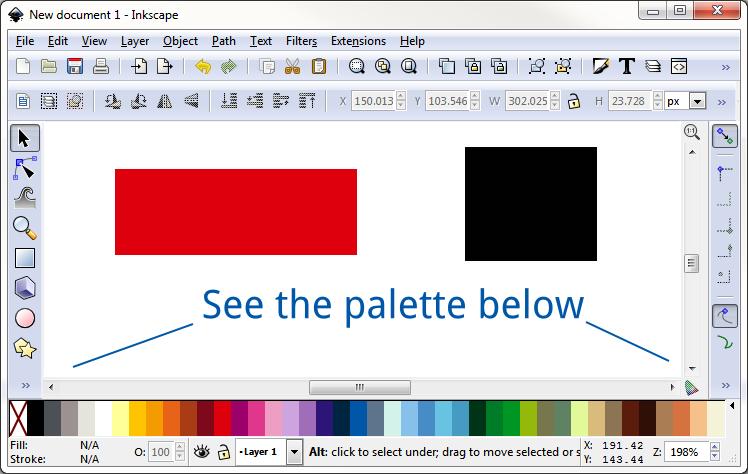Increase opacity with stepper up arrow
748x474 pixels.
(x=179, y=447)
